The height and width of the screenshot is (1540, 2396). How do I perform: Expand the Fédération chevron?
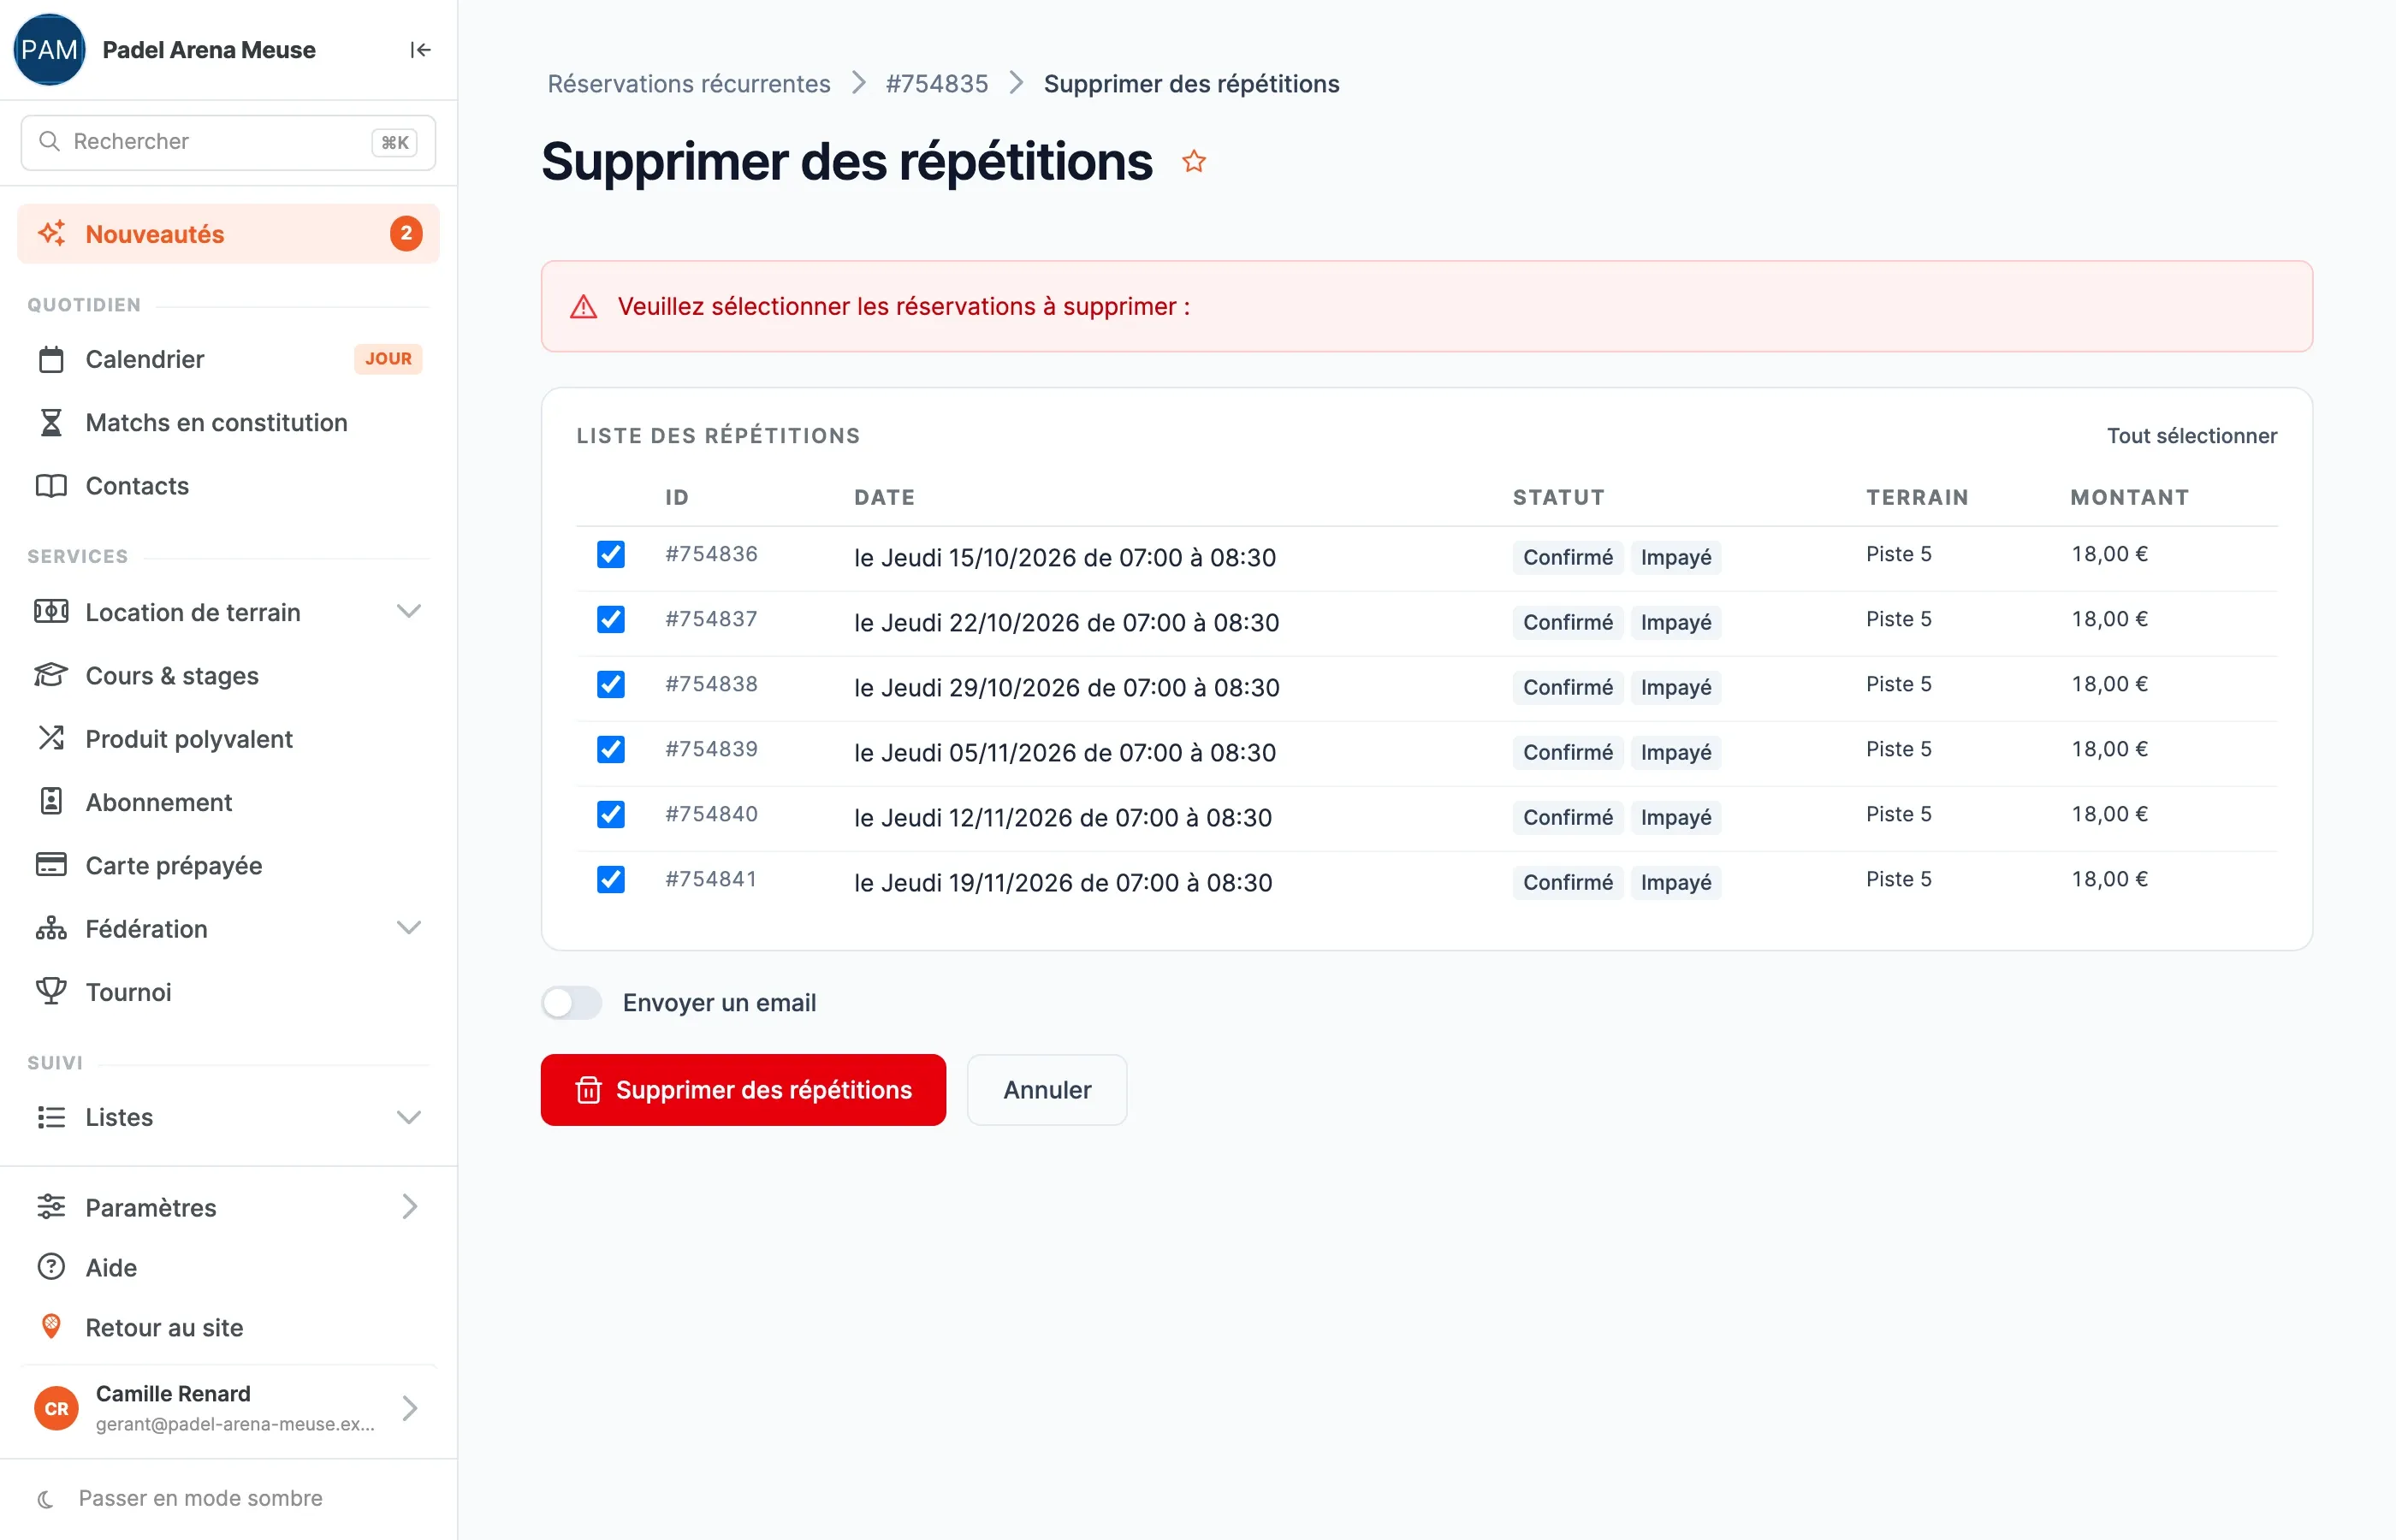coord(409,928)
